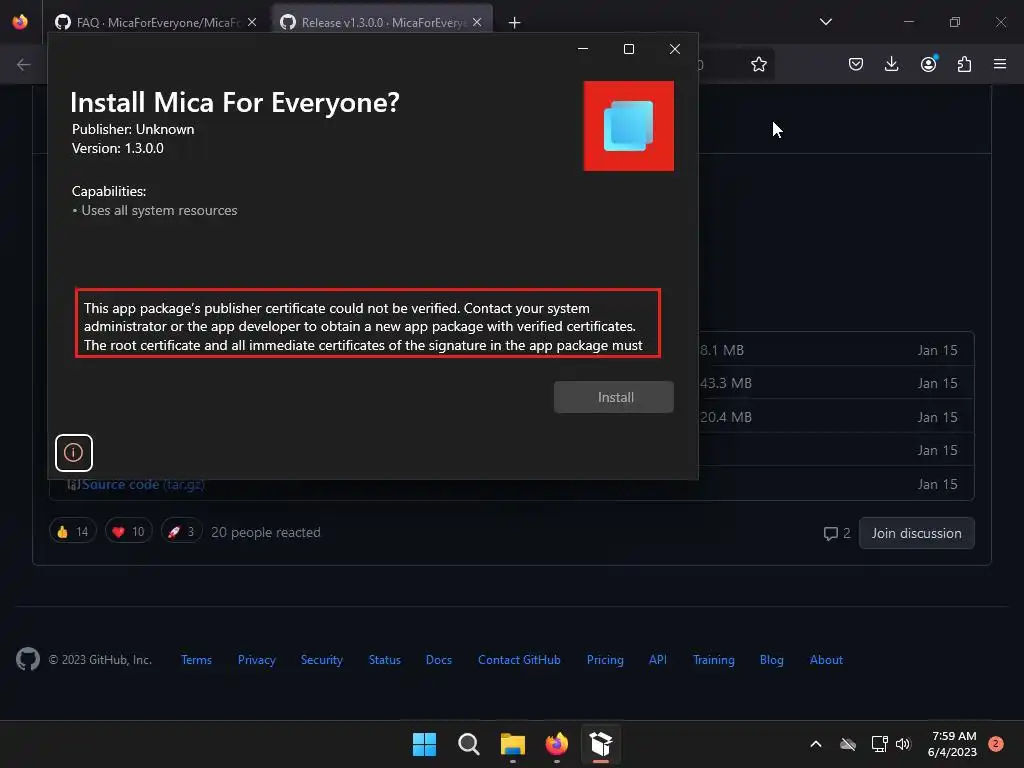Image resolution: width=1024 pixels, height=768 pixels.
Task: Click Source code (tar.gz) link
Action: (142, 485)
